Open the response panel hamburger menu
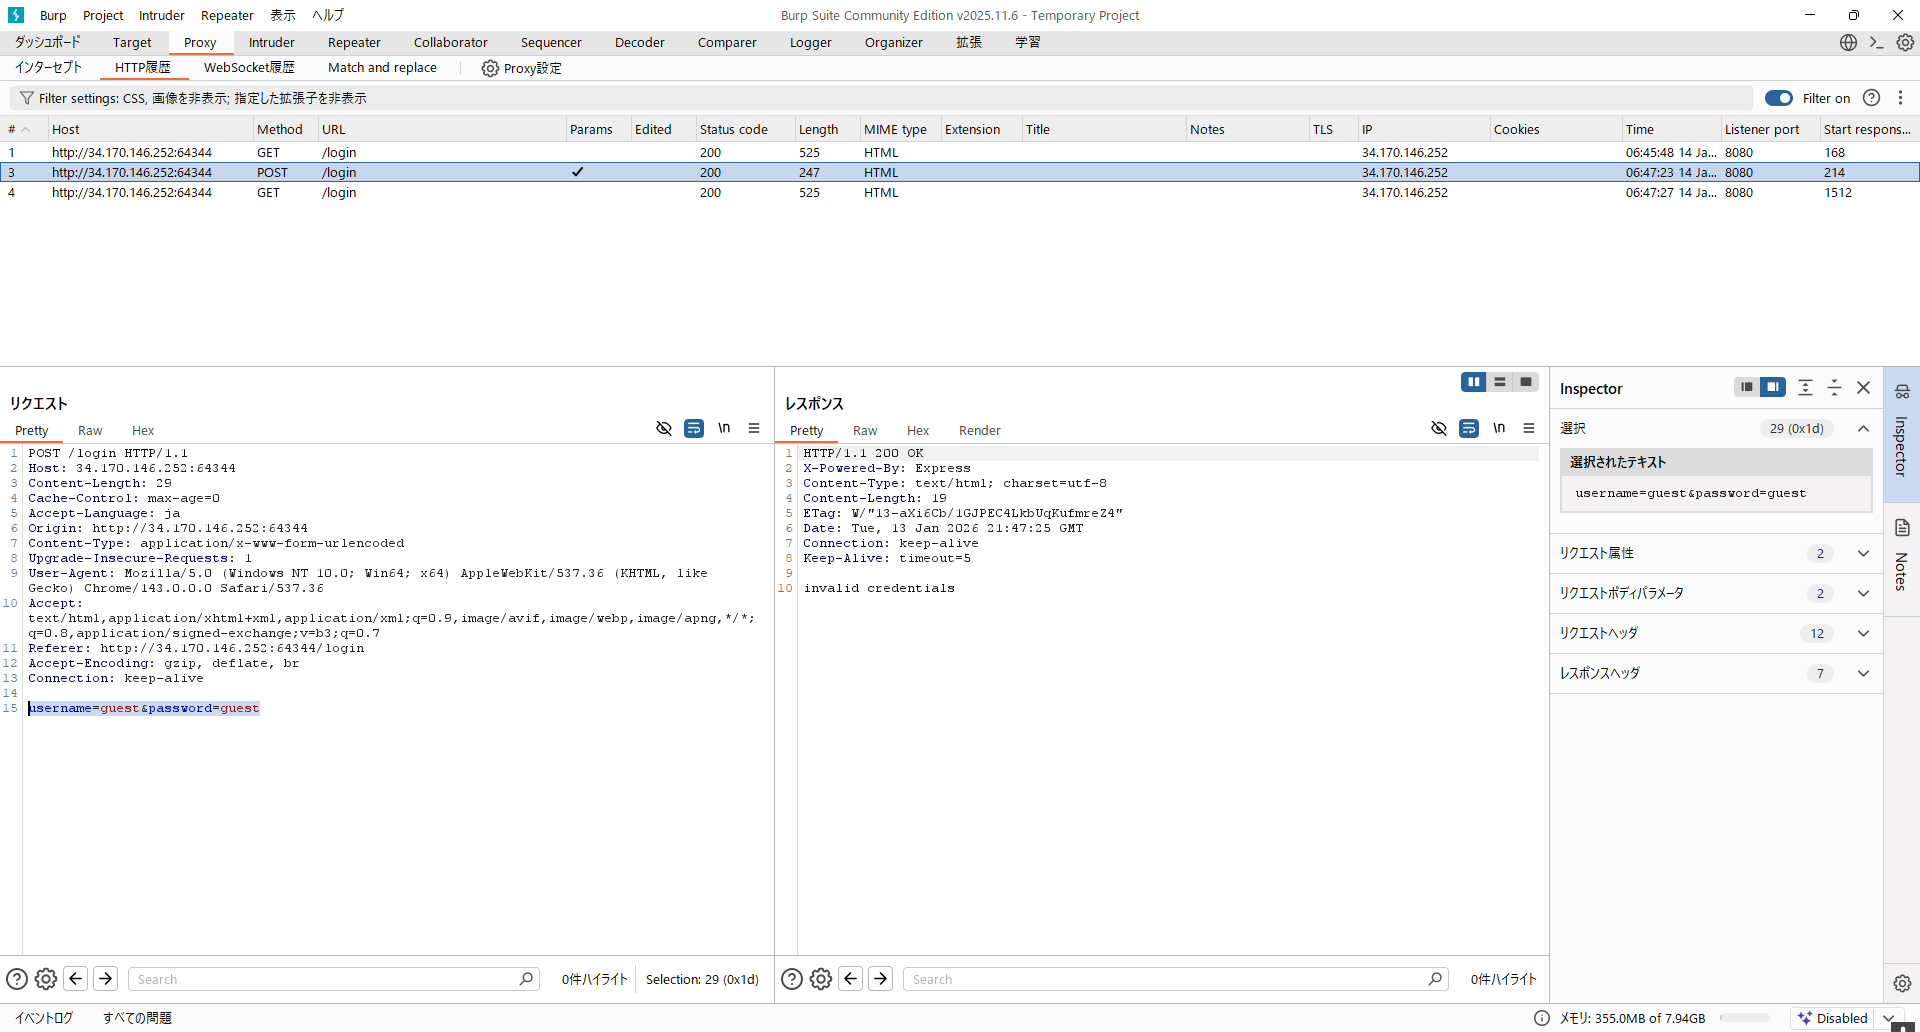1920x1032 pixels. (x=1529, y=428)
